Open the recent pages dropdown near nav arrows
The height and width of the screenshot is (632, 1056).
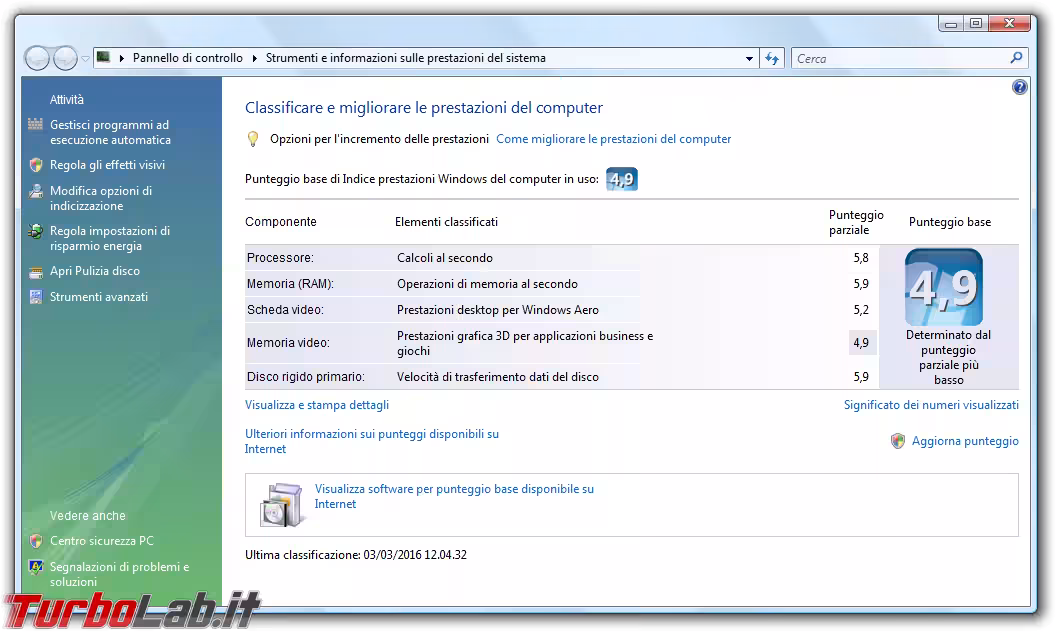[x=86, y=59]
